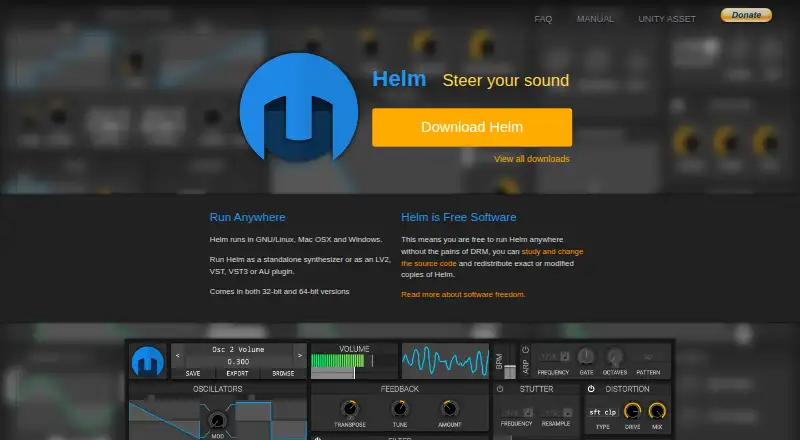Turn the ARP Gate knob
800x440 pixels.
586,357
